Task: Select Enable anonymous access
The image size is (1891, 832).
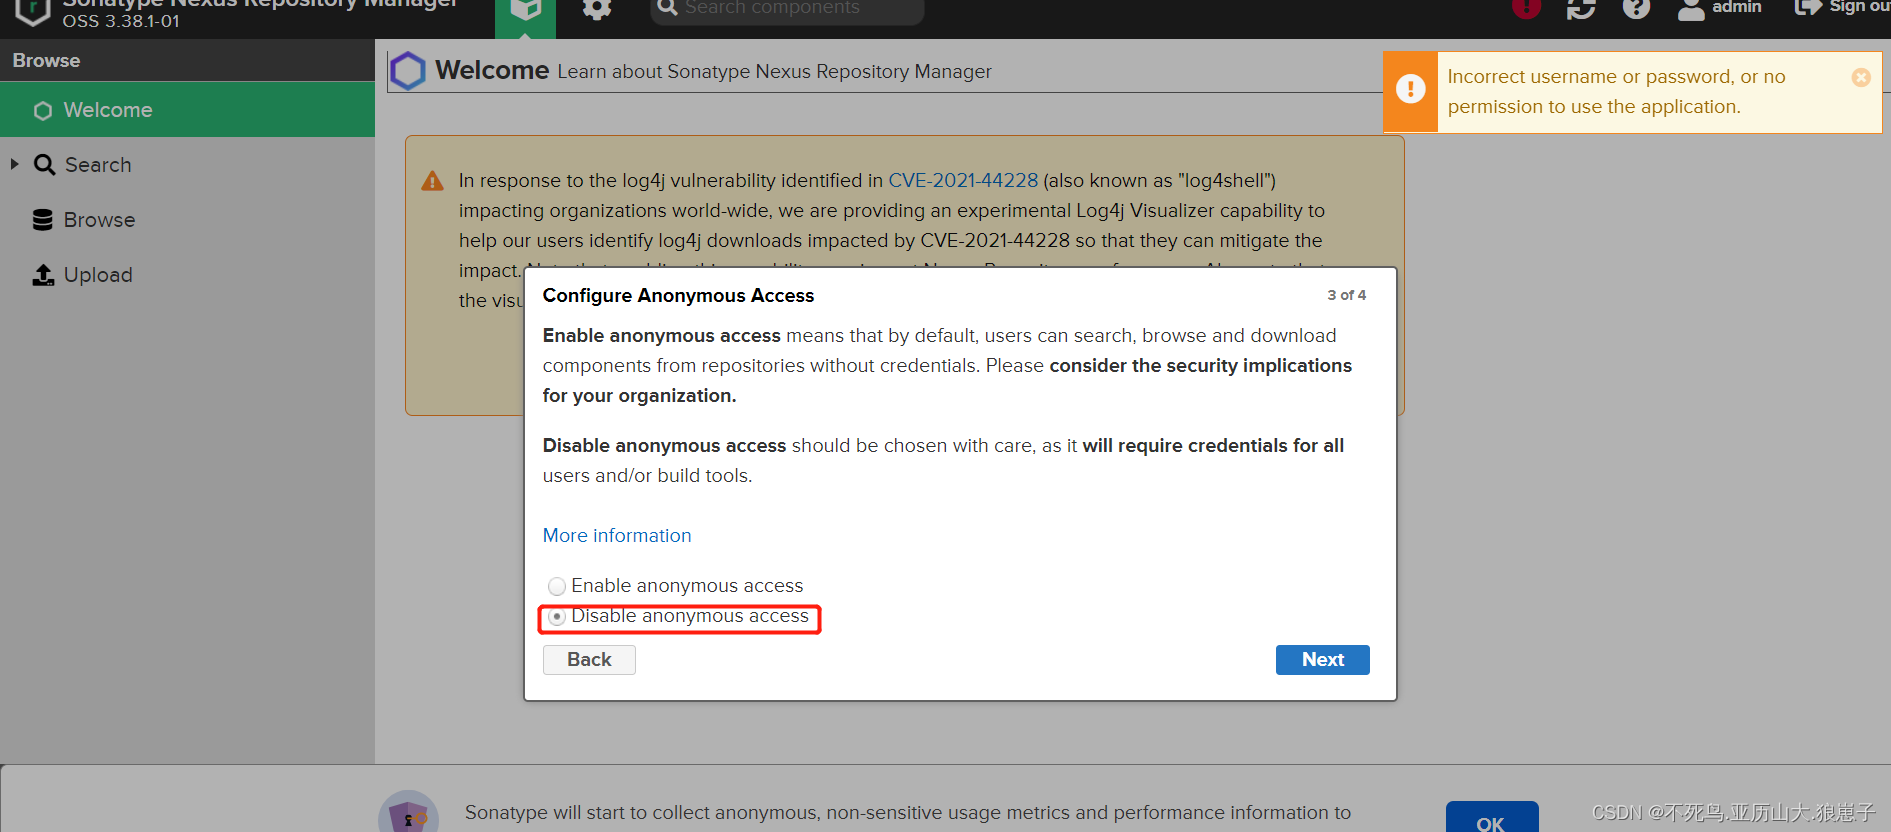Action: click(x=557, y=586)
